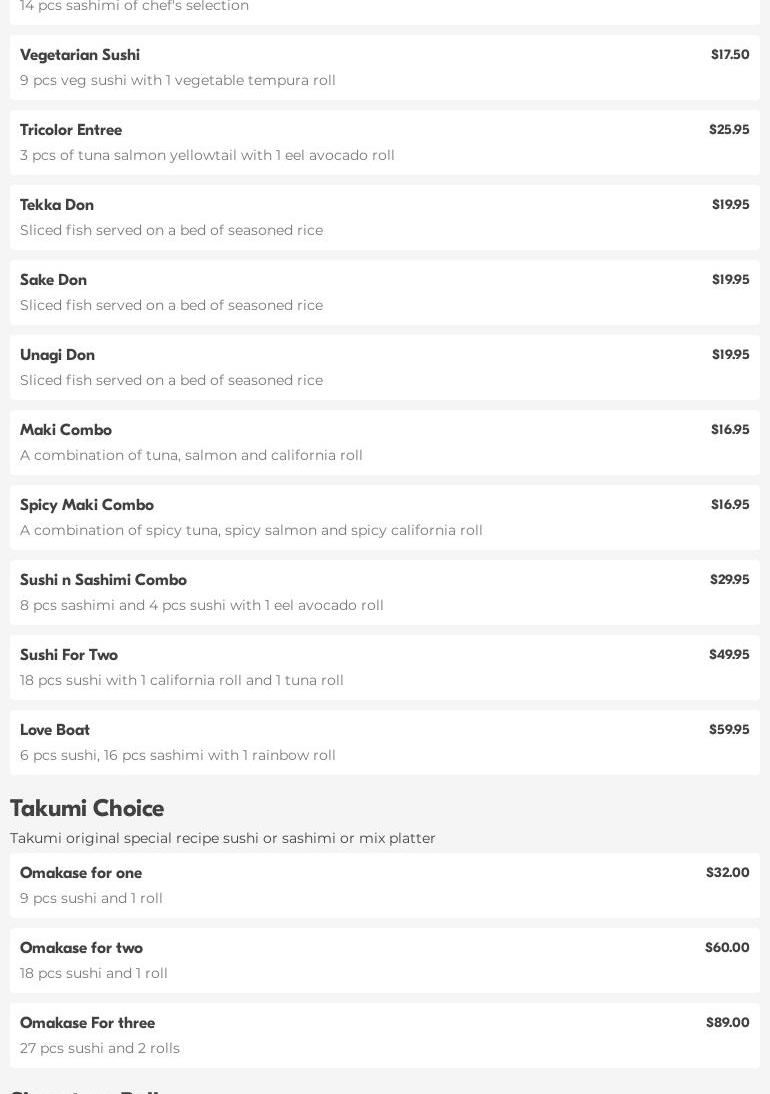Click the $59.95 Love Boat price
Viewport: 770px width, 1094px height.
pos(729,730)
